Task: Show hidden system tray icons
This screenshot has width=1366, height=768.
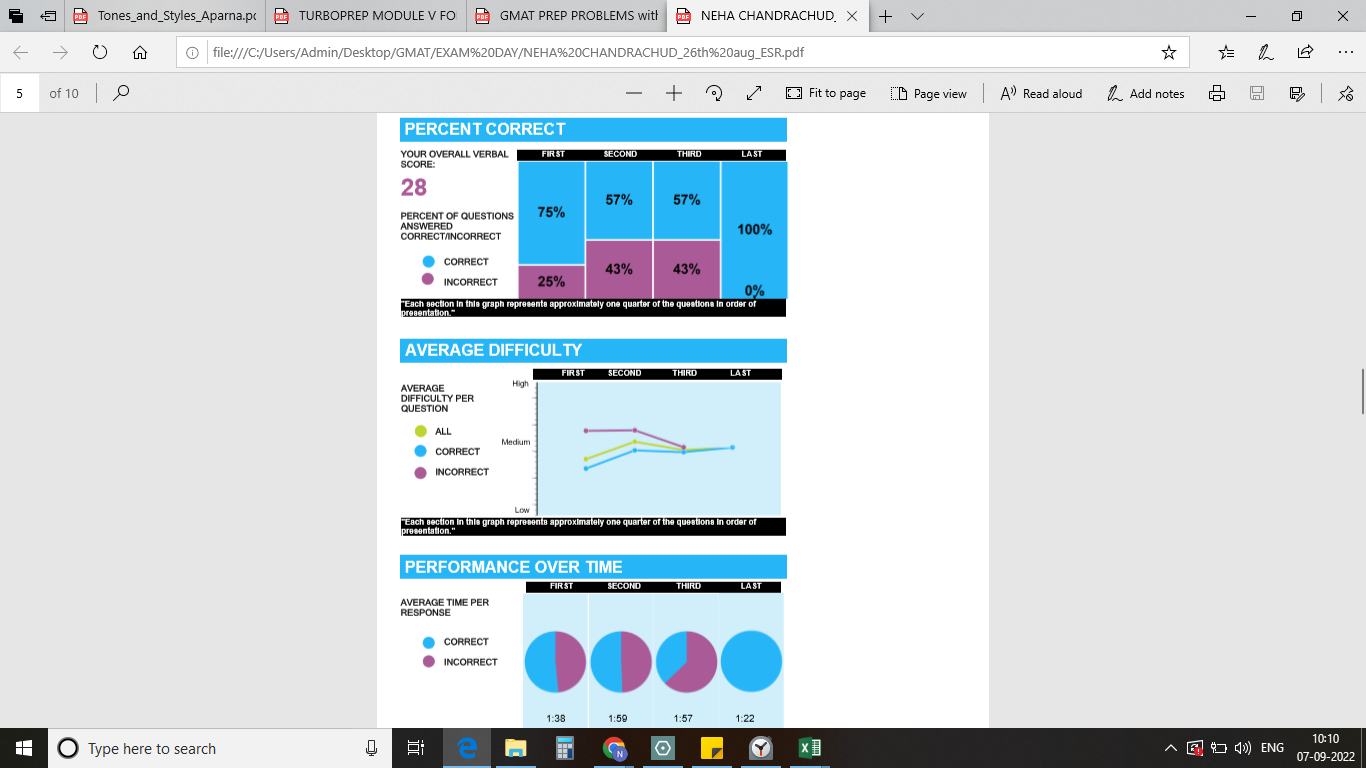Action: click(1170, 748)
